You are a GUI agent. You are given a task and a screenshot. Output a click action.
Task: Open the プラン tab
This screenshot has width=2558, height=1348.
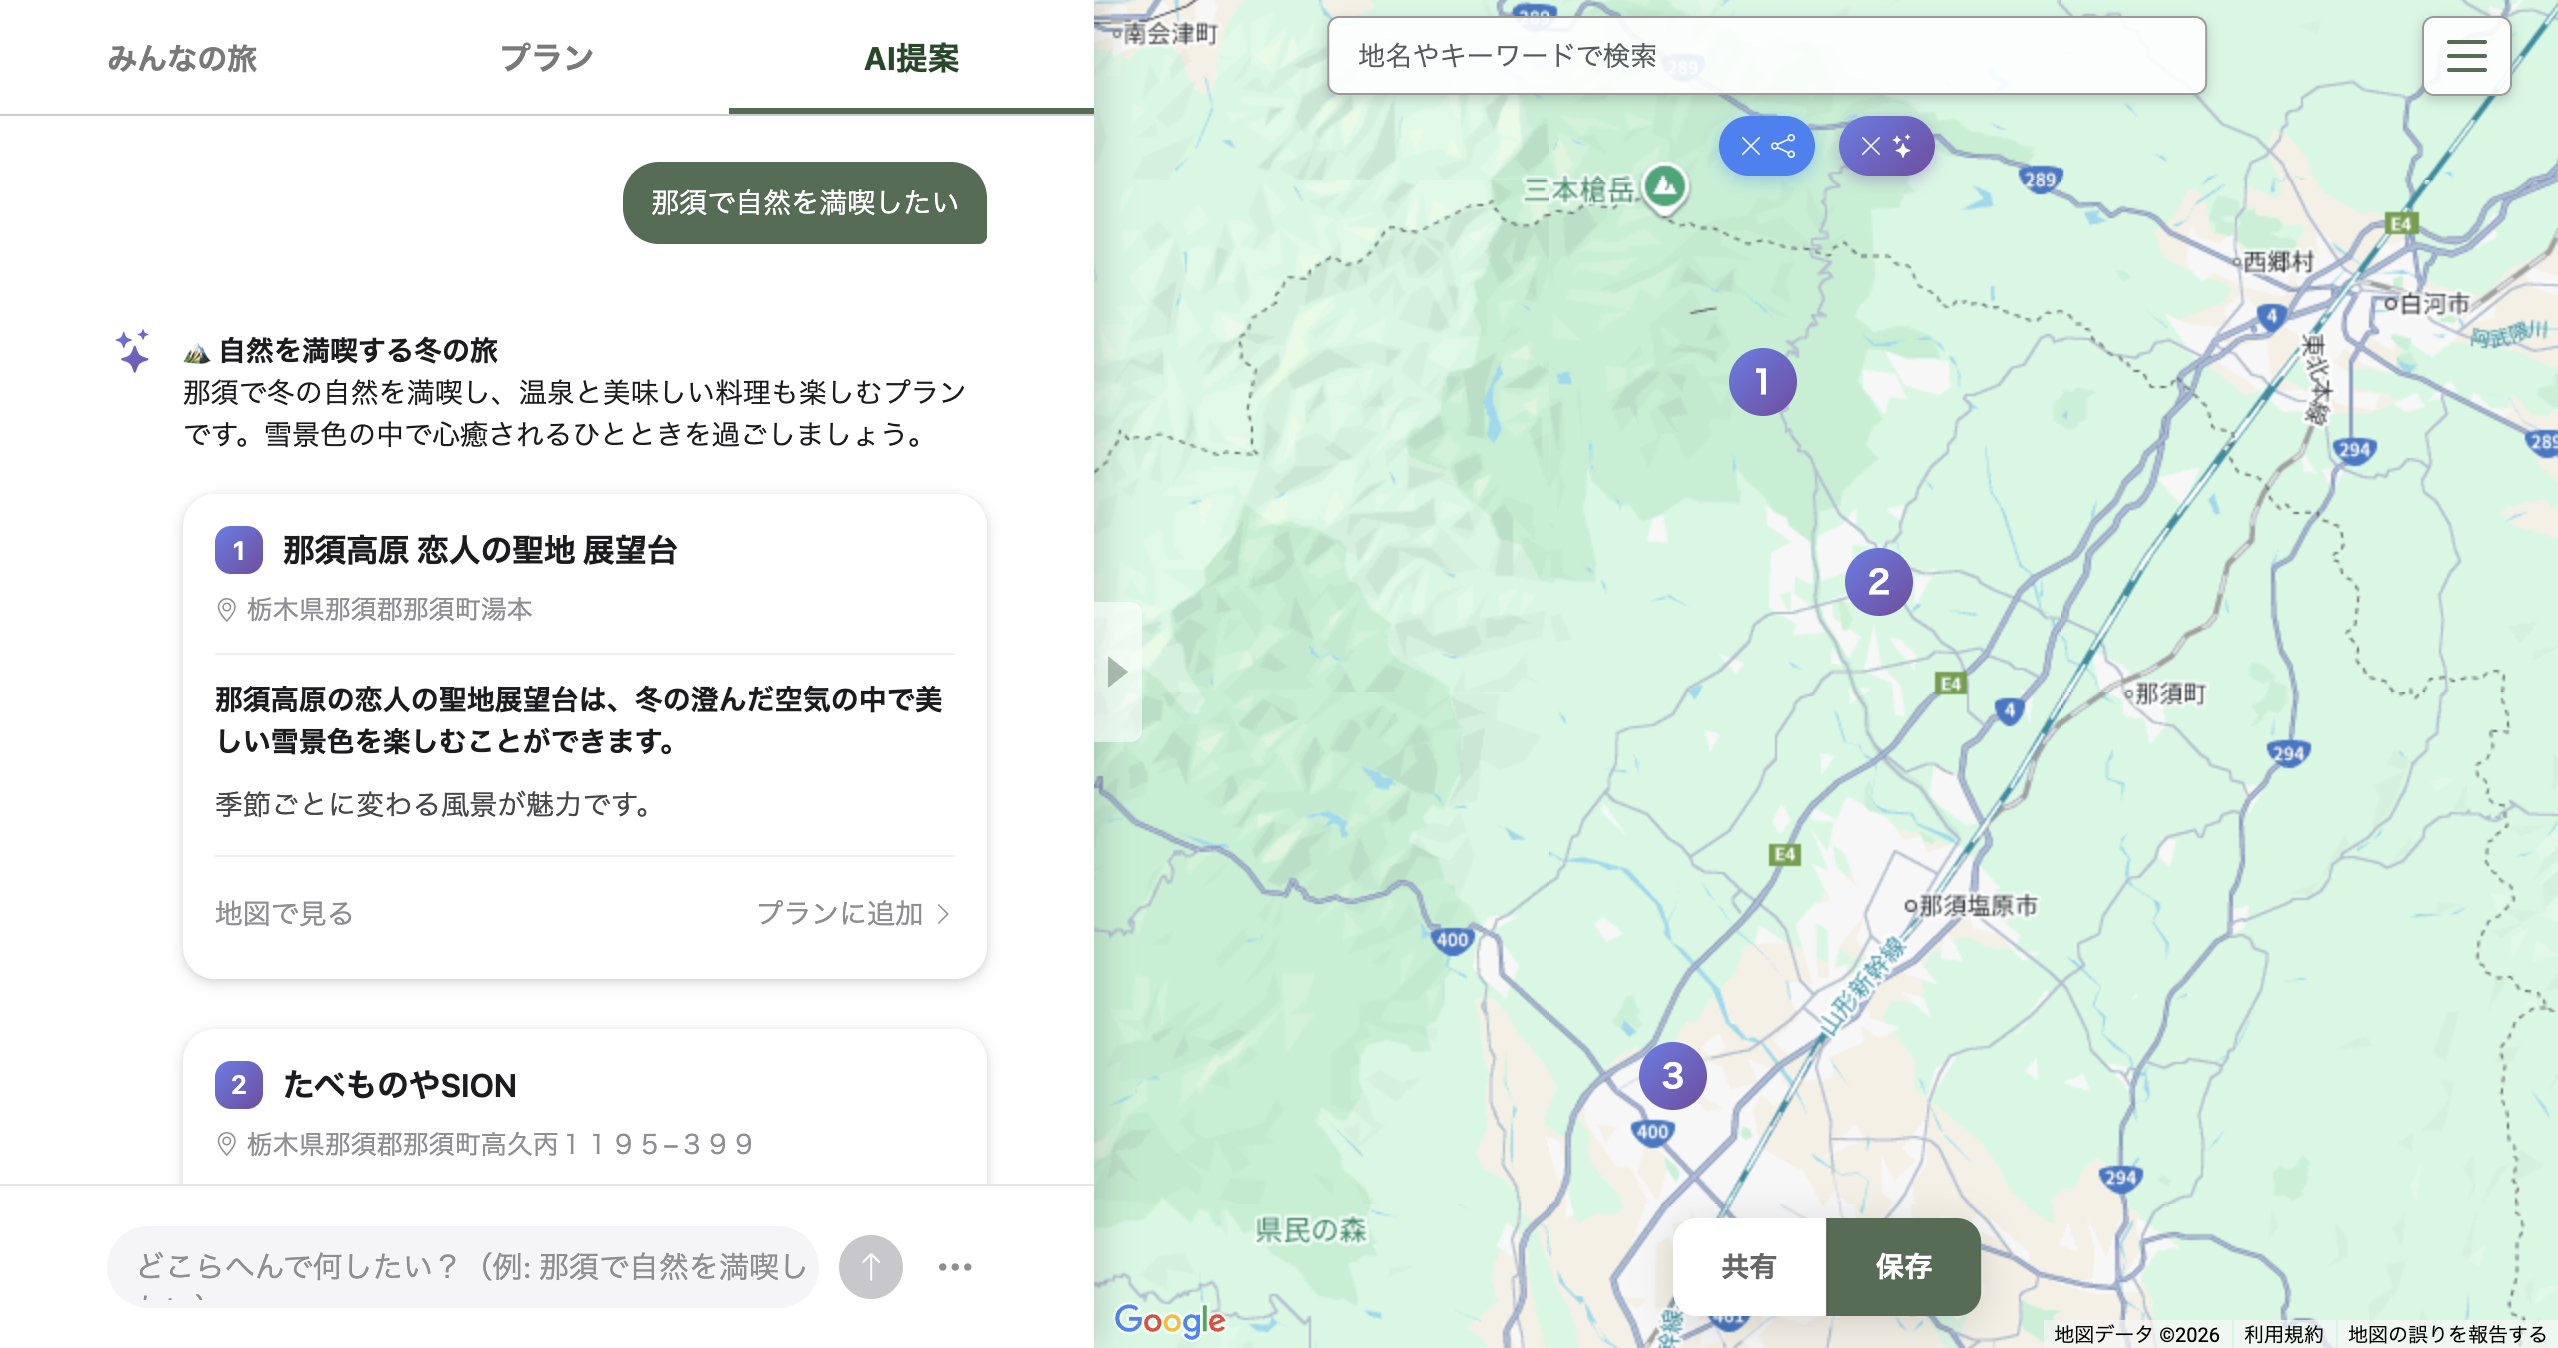547,58
